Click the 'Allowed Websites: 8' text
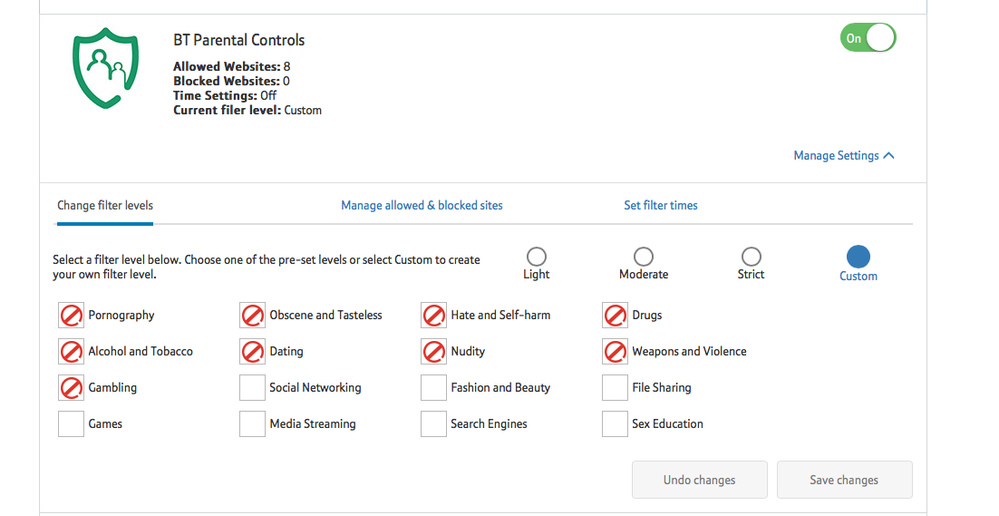Viewport: 999px width, 516px height. click(x=232, y=66)
